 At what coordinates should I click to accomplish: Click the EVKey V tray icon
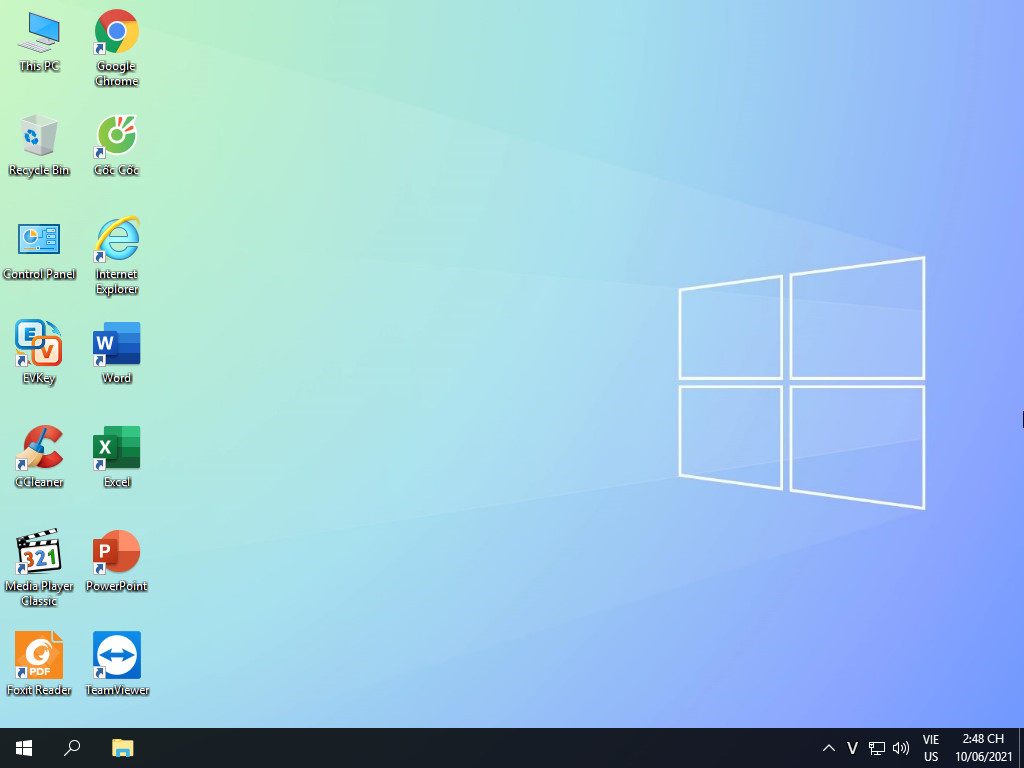click(x=852, y=748)
